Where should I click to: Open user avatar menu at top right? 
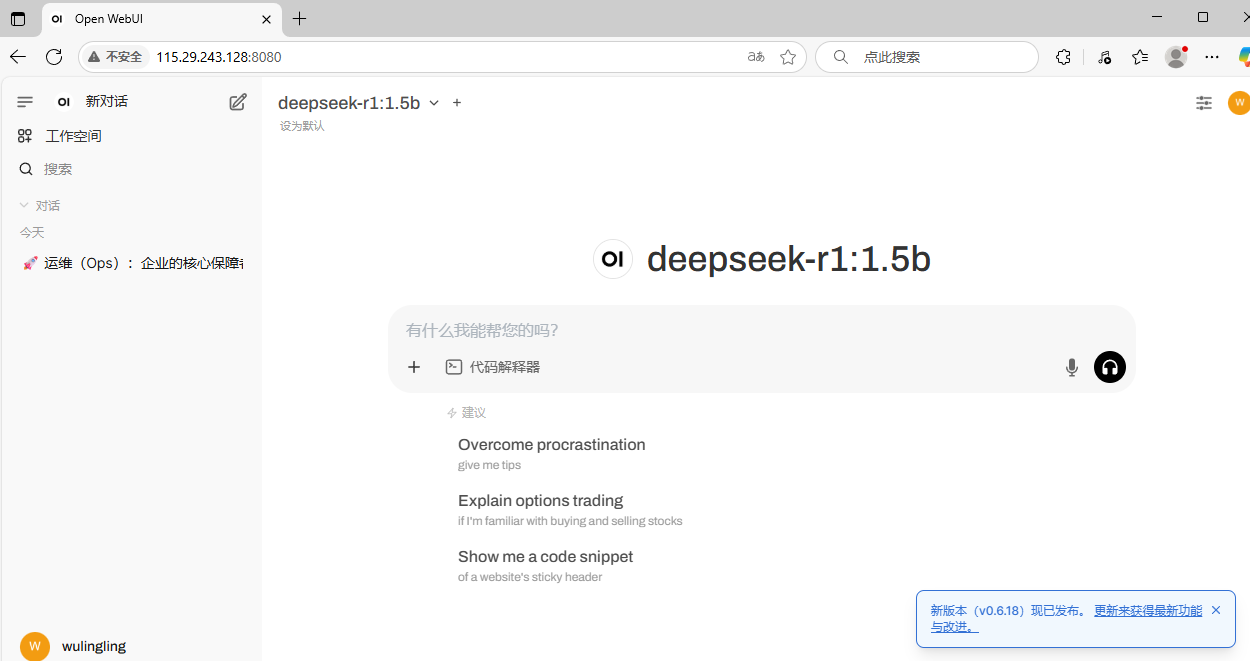(1239, 103)
